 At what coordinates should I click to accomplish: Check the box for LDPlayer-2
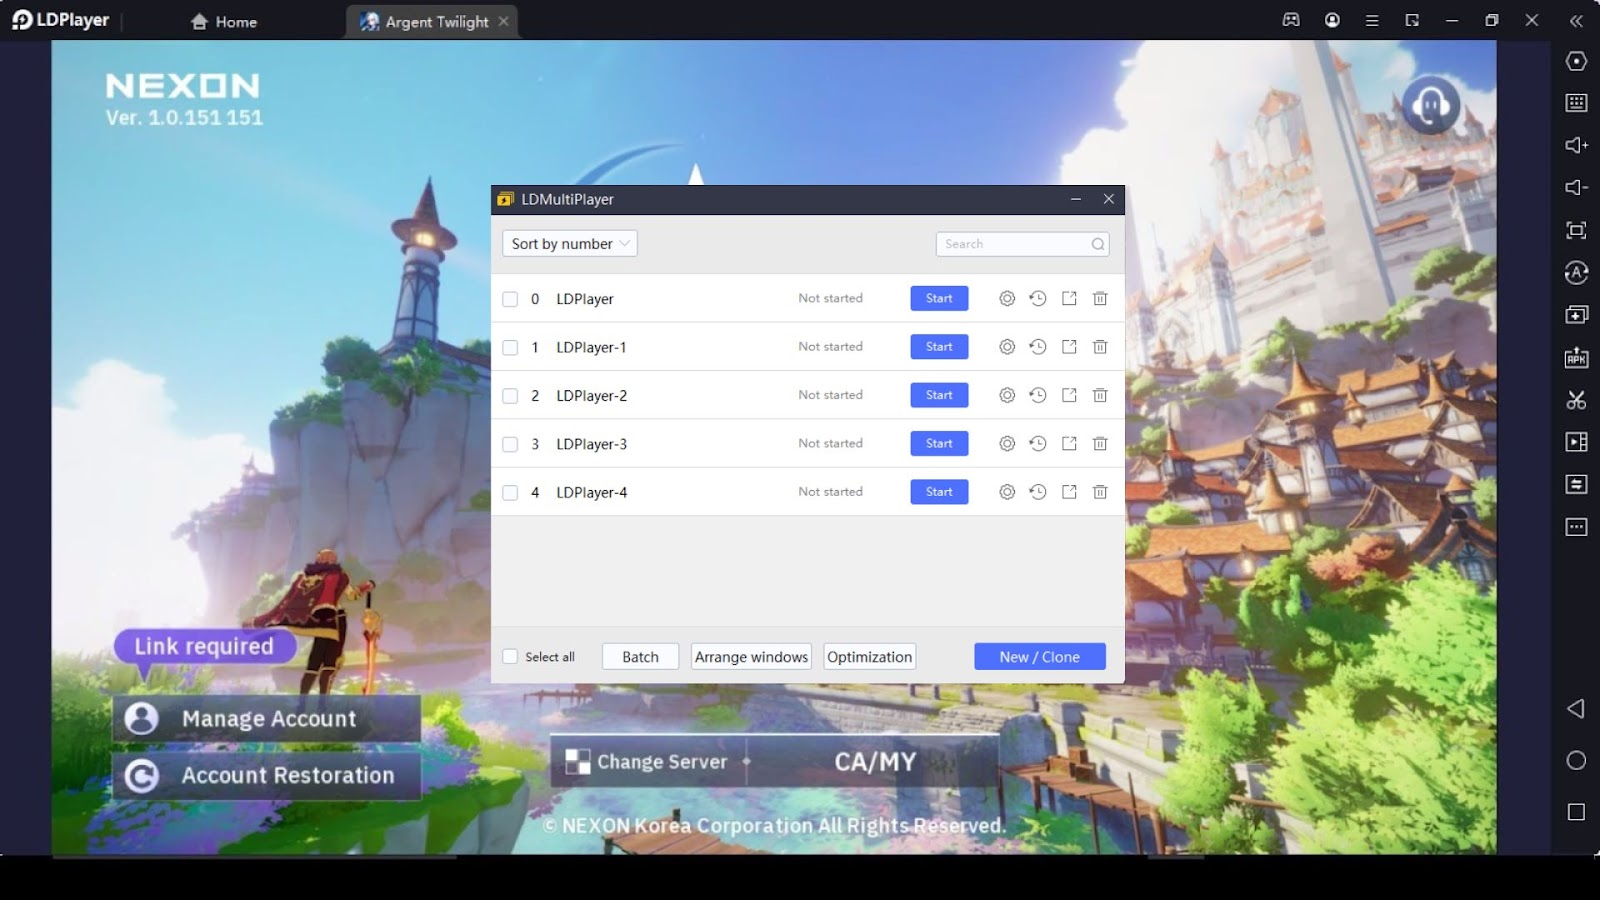coord(510,396)
